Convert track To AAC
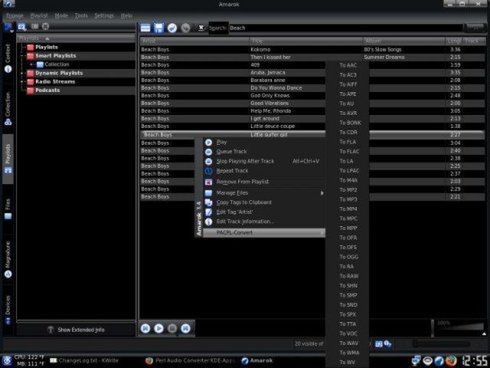The width and height of the screenshot is (490, 368). 347,65
